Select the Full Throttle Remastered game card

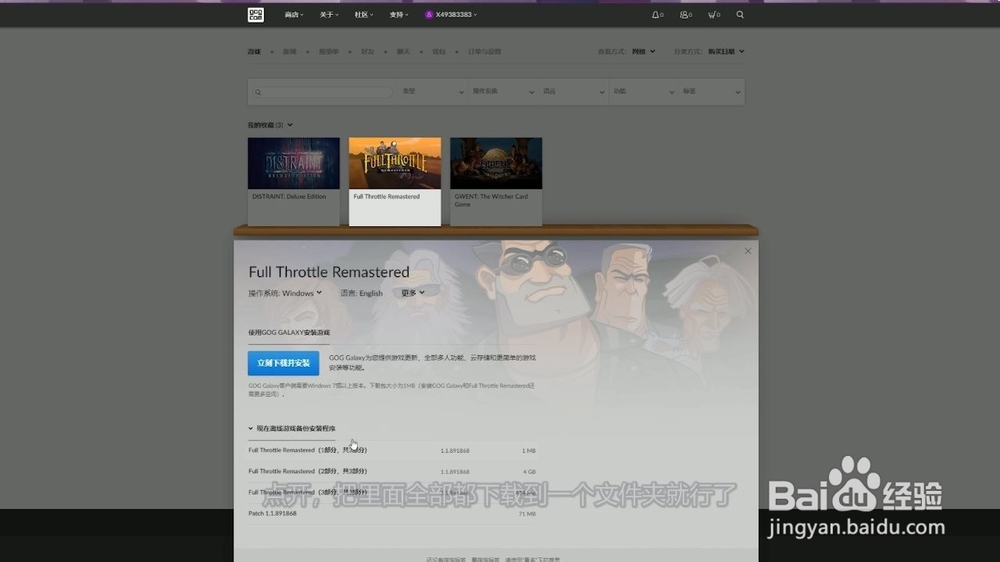click(x=395, y=181)
